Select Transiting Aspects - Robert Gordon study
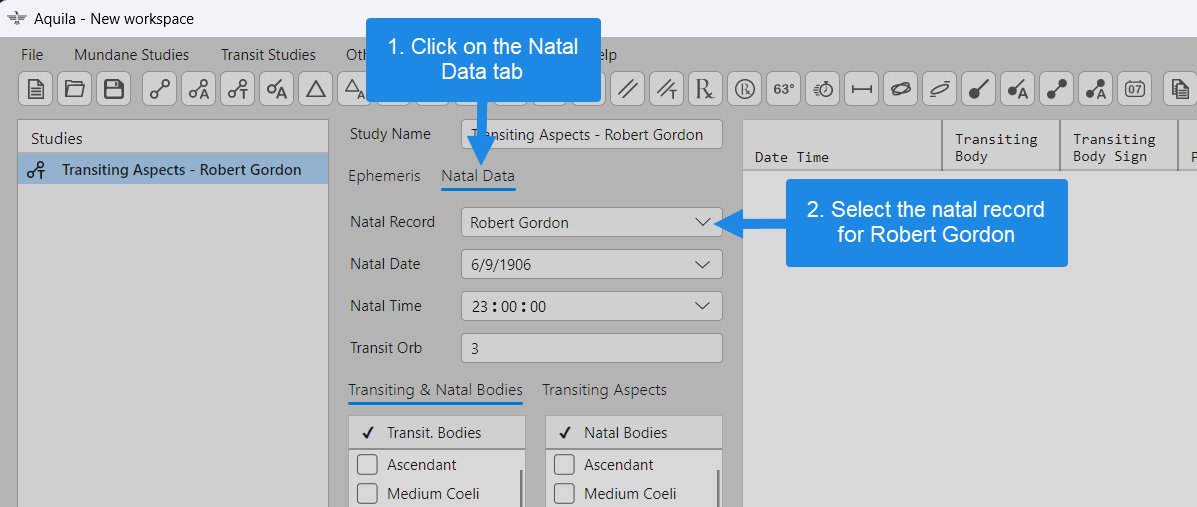1197x507 pixels. (x=173, y=170)
